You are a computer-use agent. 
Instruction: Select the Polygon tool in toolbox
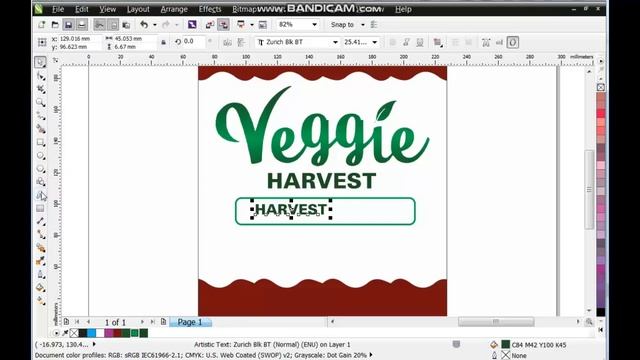40,169
